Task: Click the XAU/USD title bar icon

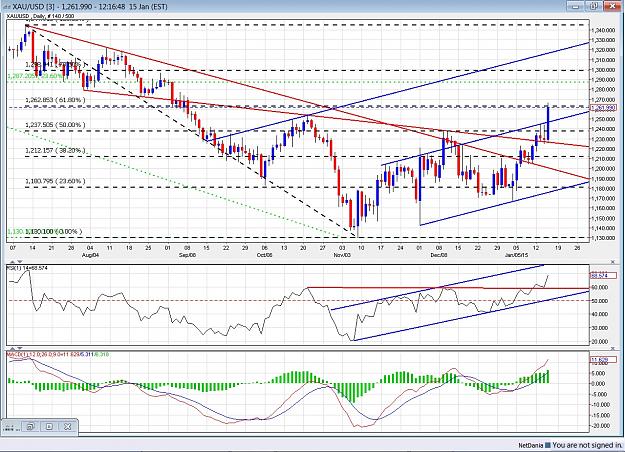Action: tap(7, 6)
